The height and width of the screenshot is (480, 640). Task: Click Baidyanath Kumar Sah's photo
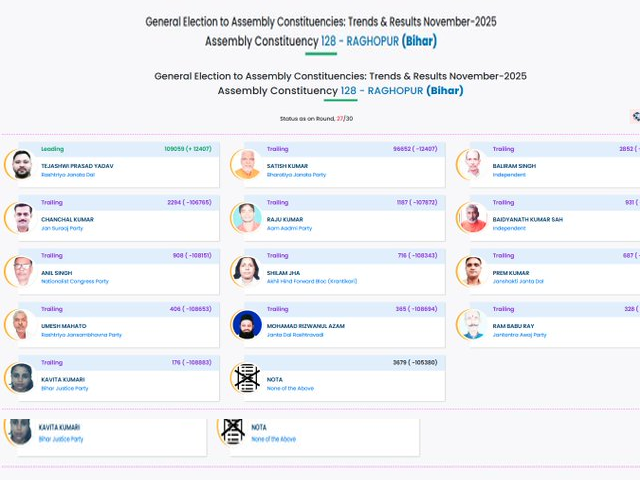pyautogui.click(x=472, y=218)
